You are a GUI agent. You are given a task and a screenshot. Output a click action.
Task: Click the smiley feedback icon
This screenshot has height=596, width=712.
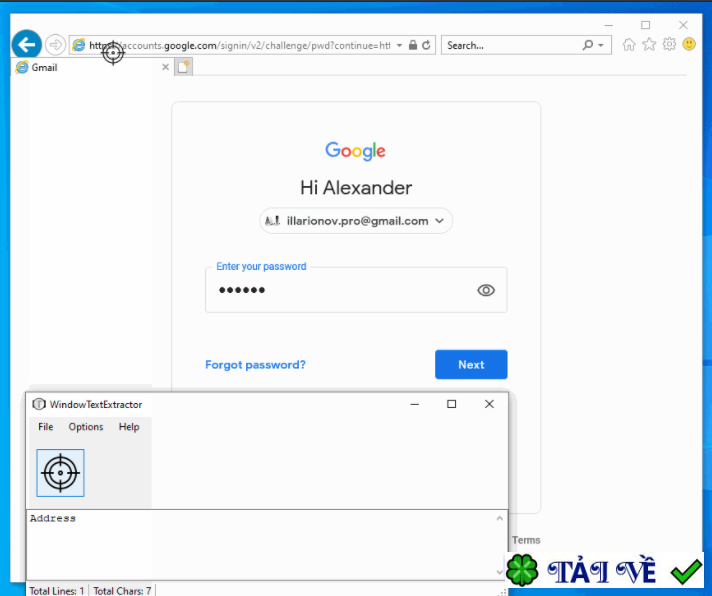(x=689, y=44)
